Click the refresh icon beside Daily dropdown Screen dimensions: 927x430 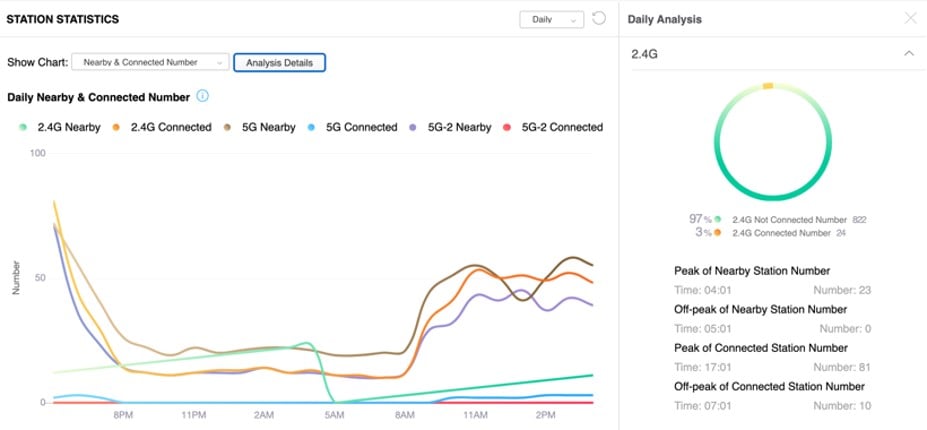point(599,18)
